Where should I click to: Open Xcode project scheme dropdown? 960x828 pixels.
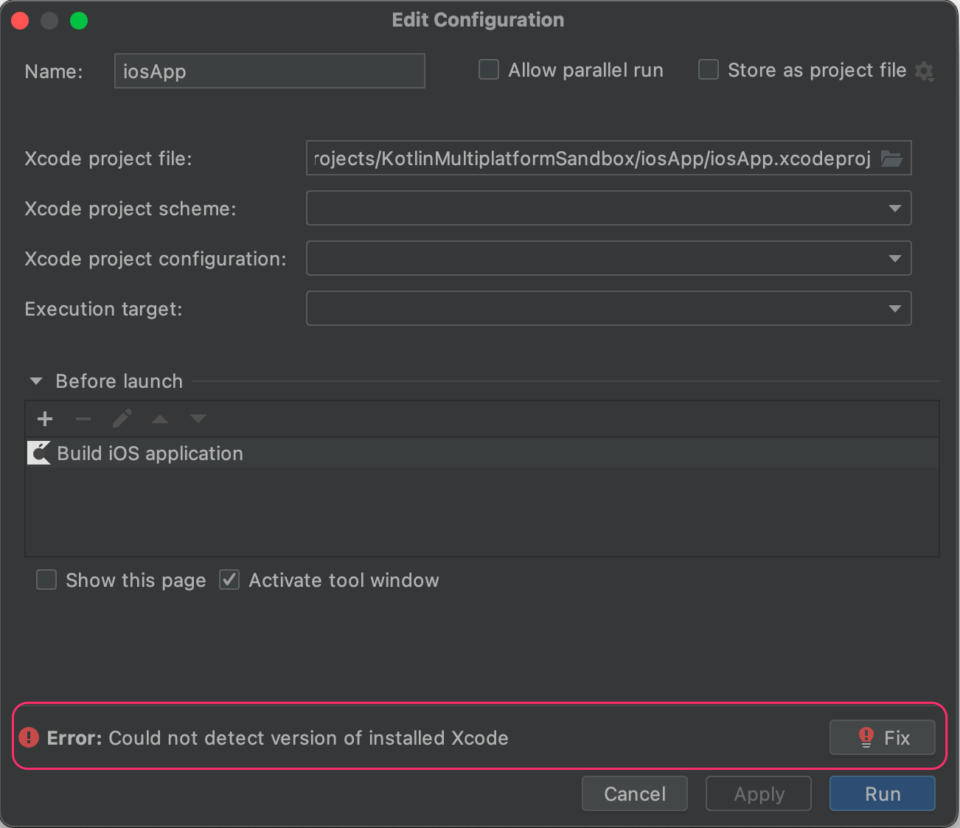pyautogui.click(x=609, y=208)
